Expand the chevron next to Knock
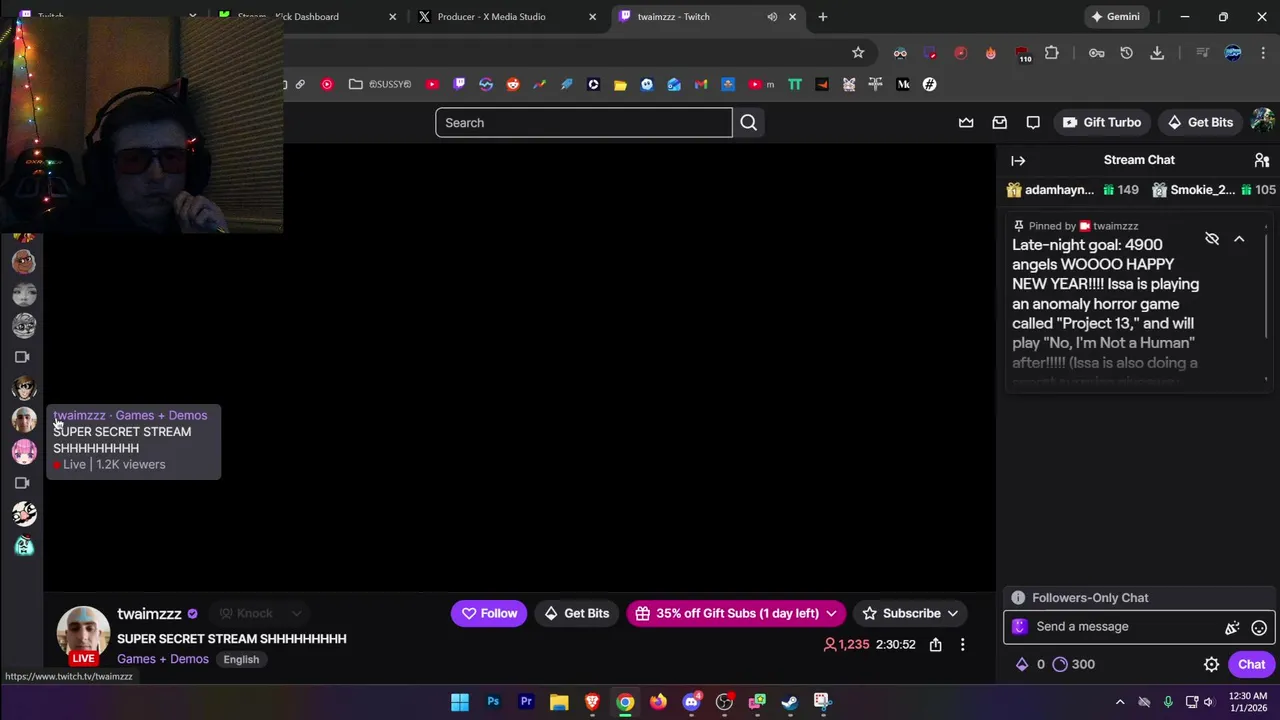Screen dimensions: 1280x720 [x=296, y=614]
